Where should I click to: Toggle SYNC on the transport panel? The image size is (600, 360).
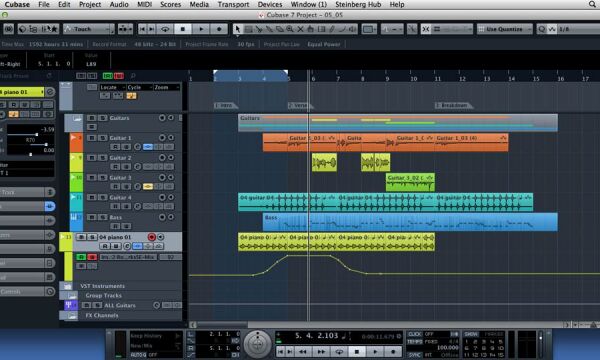414,355
